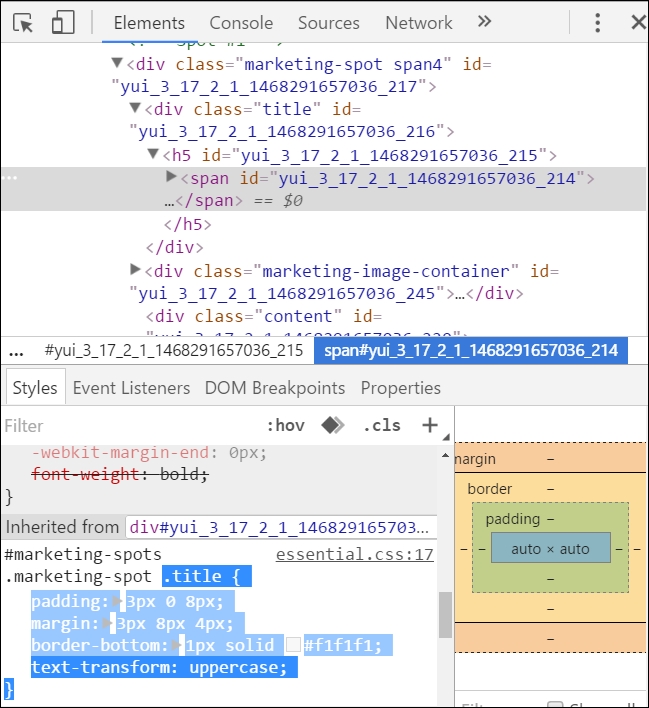Select the span#yui_..._214 breadcrumb
The image size is (649, 708).
pyautogui.click(x=471, y=350)
